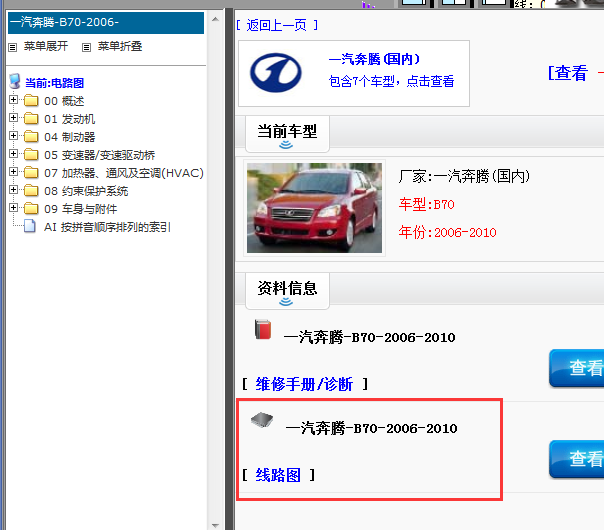Expand the 05 变速器/变速驱动桥 node
Viewport: 604px width, 530px height.
point(13,154)
